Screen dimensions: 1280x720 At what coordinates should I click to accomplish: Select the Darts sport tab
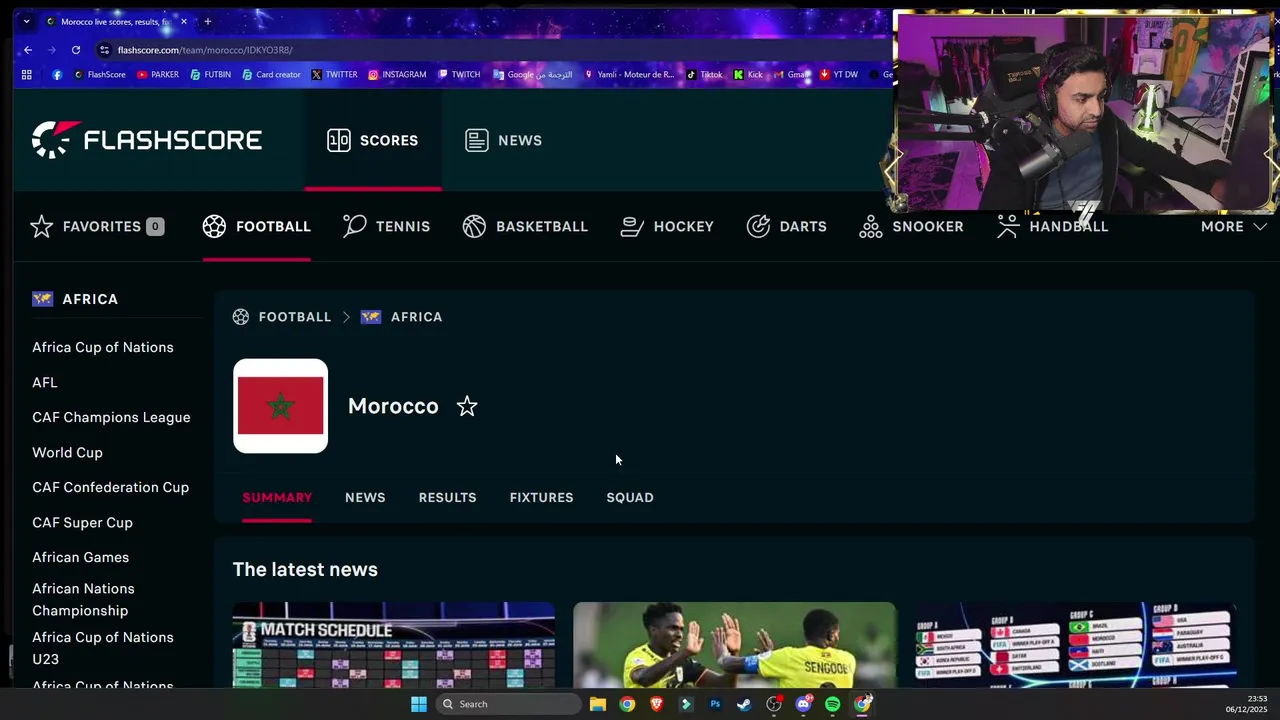[786, 227]
